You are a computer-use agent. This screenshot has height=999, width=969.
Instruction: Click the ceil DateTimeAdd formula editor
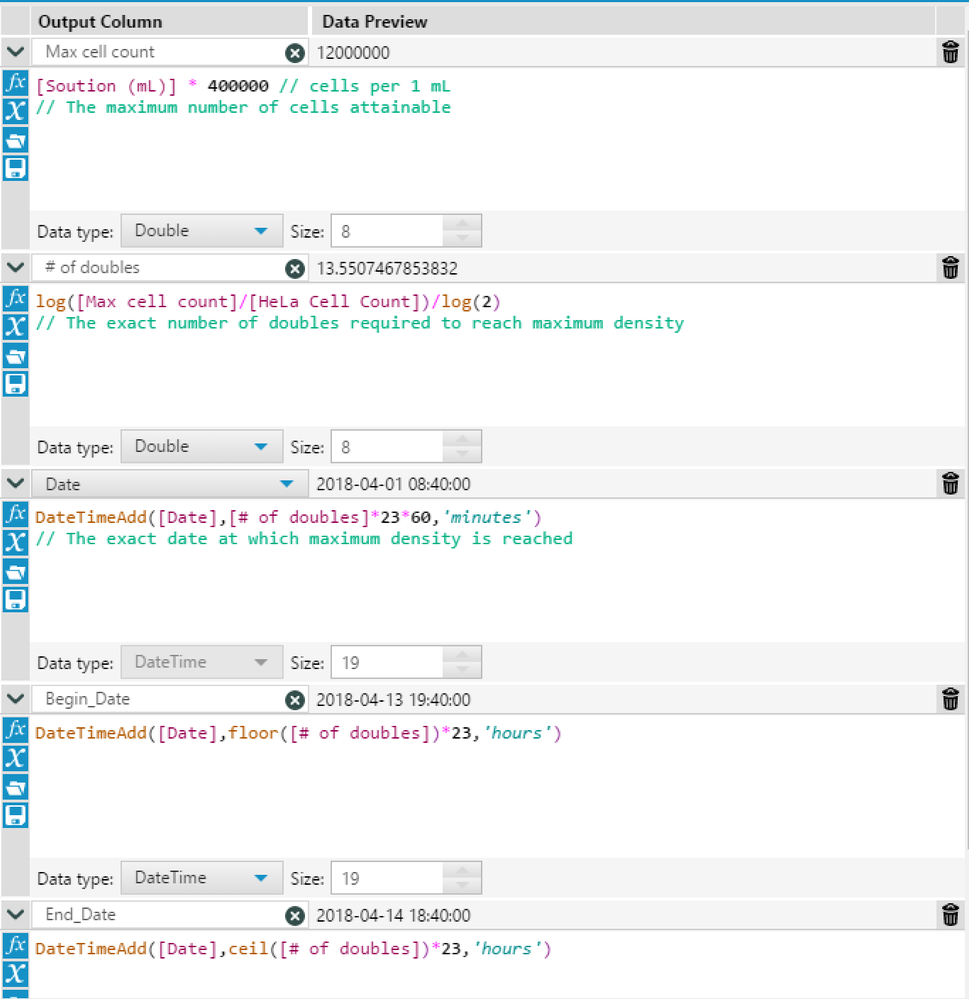[x=497, y=965]
